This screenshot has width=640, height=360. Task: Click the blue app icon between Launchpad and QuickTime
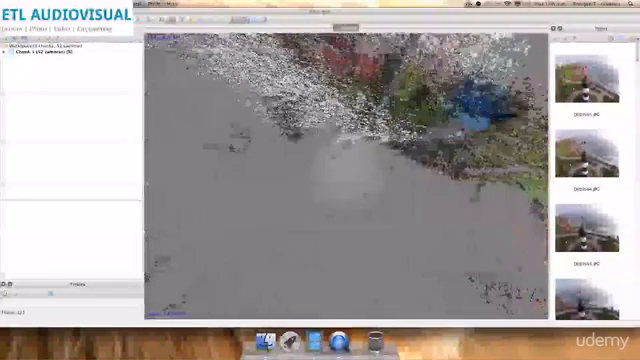[x=314, y=341]
